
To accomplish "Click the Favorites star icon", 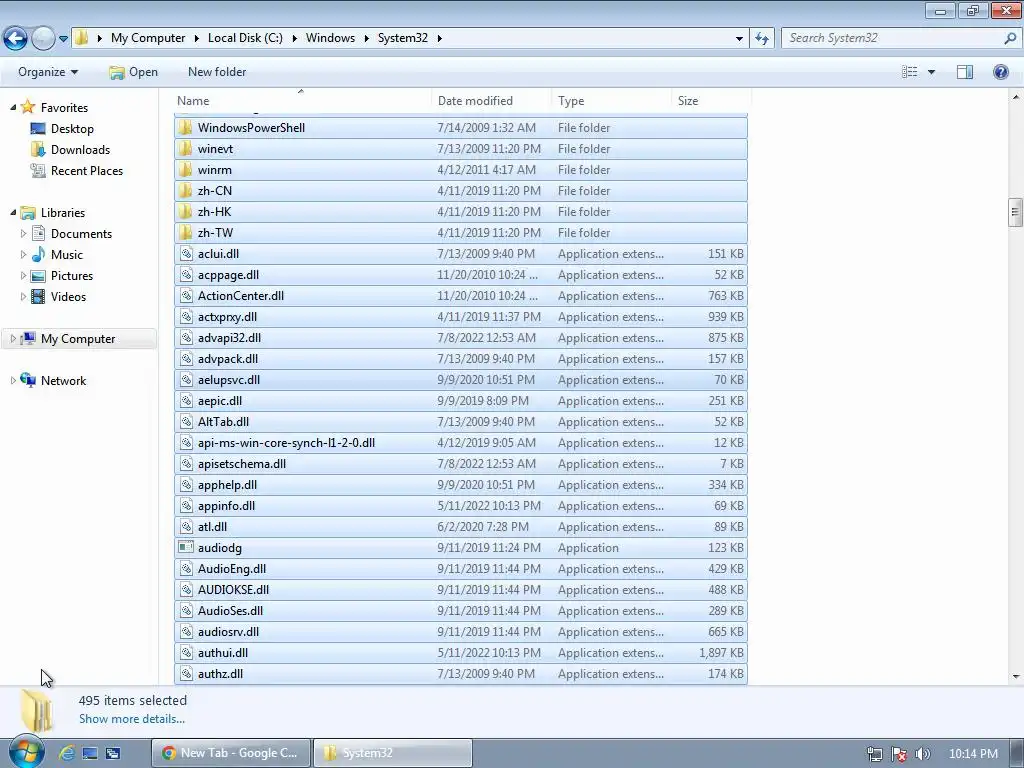I will point(27,107).
